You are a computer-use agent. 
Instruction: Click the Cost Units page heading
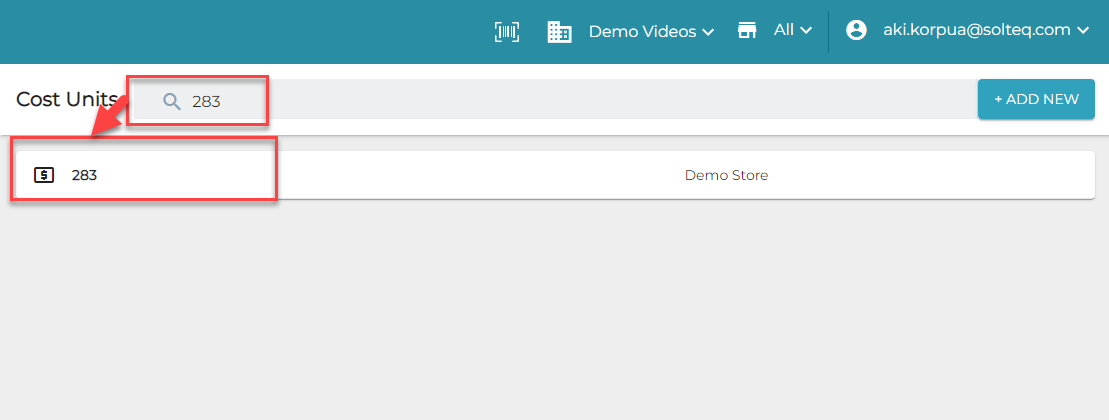(x=66, y=99)
